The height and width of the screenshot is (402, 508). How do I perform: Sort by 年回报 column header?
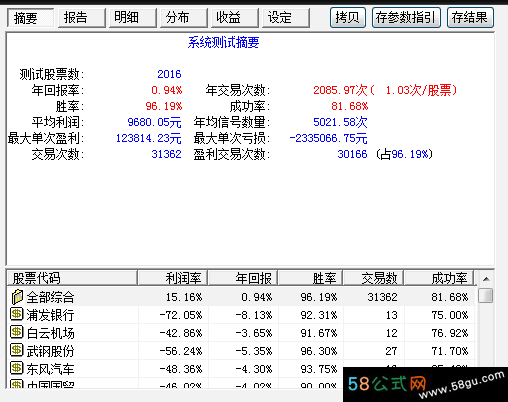[x=243, y=278]
